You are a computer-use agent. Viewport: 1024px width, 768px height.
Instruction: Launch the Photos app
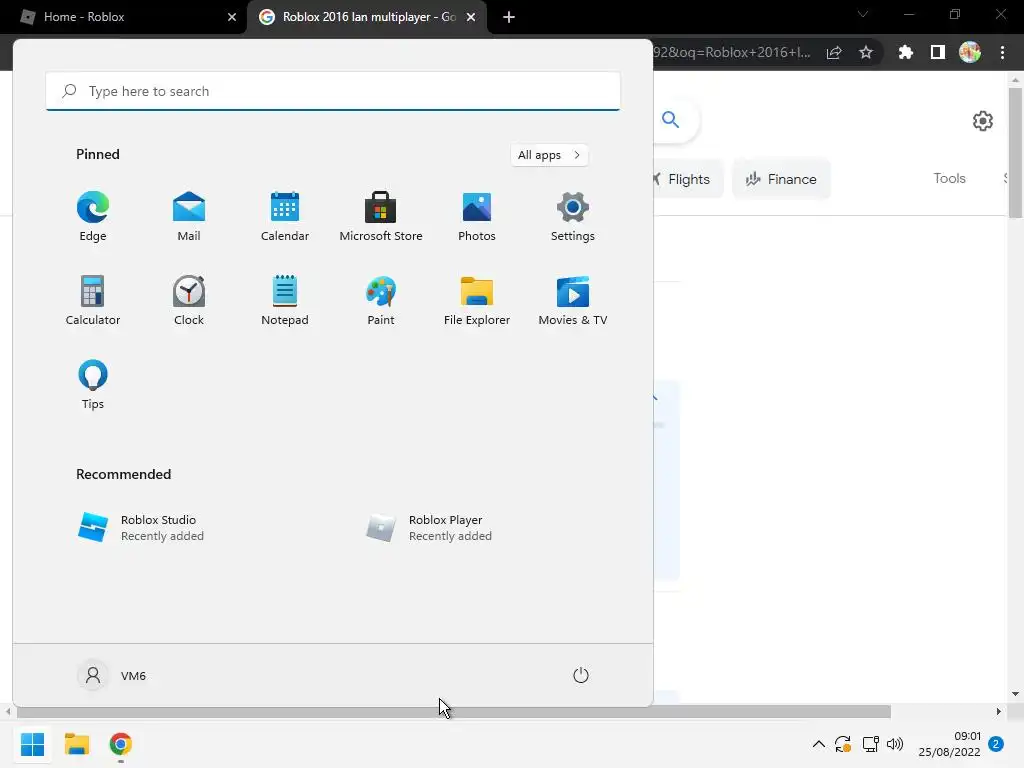(x=477, y=217)
